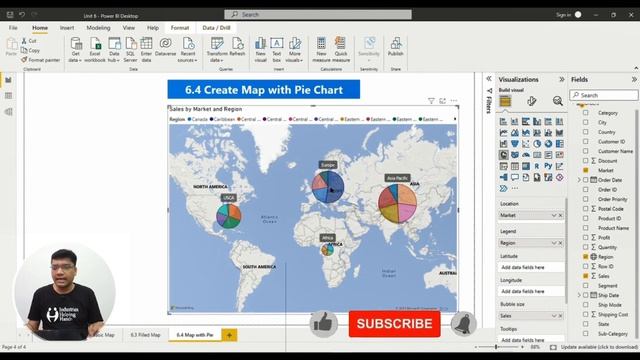The height and width of the screenshot is (360, 640).
Task: Click the Fields search box
Action: [x=604, y=95]
